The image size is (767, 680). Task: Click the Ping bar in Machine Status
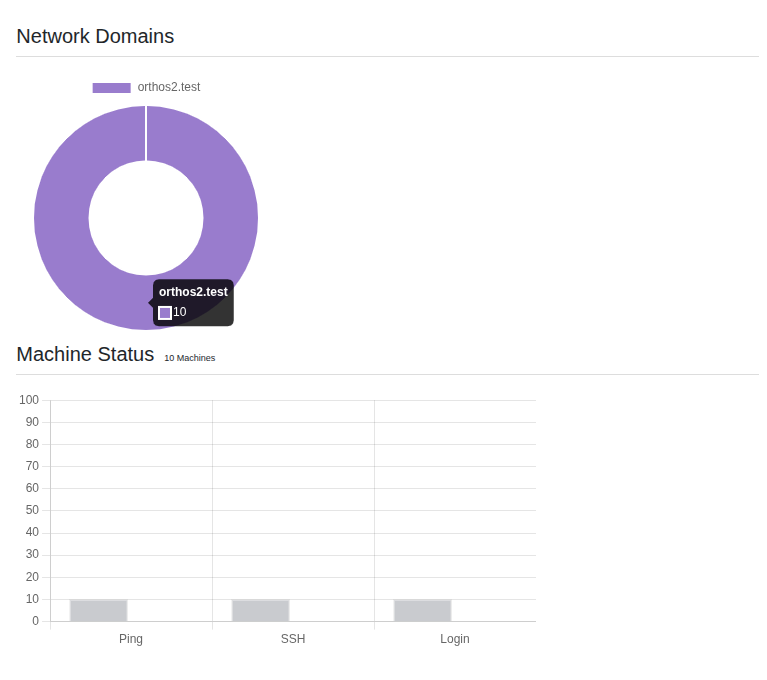(98, 610)
